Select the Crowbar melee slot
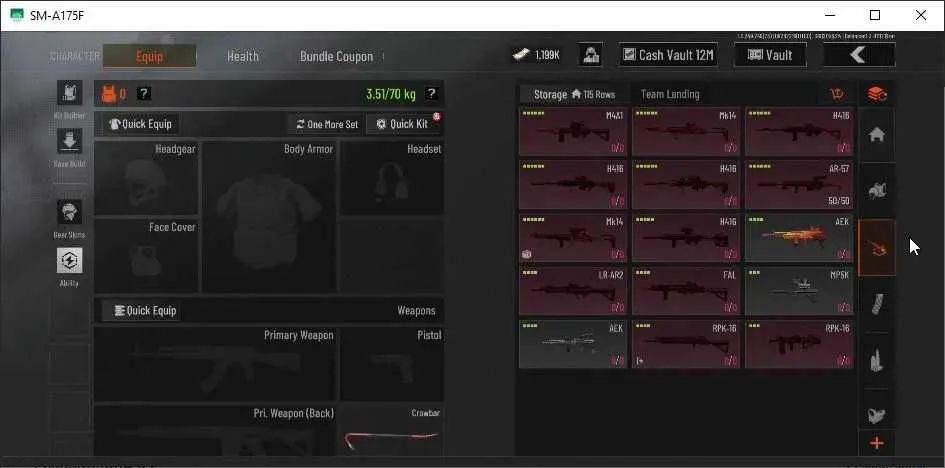The image size is (945, 468). tap(392, 430)
